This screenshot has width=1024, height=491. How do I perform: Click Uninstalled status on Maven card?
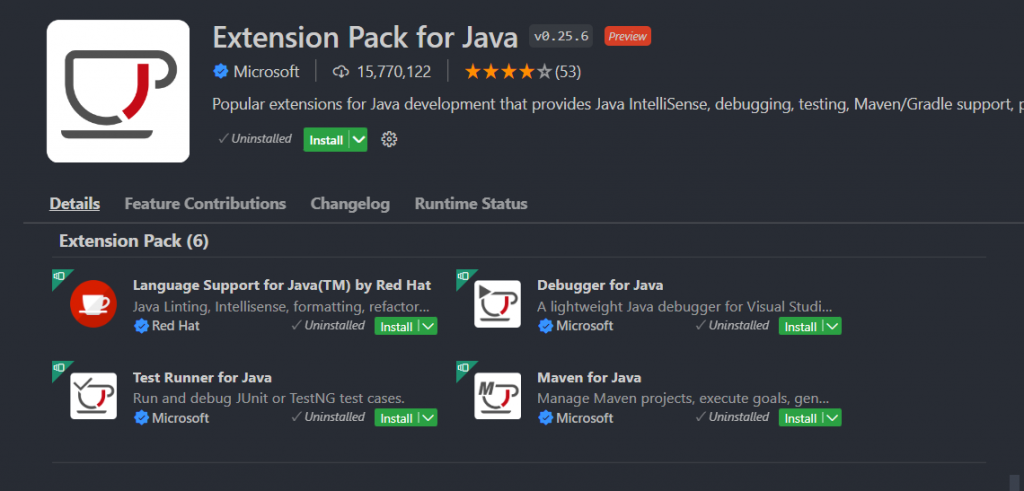pyautogui.click(x=733, y=417)
